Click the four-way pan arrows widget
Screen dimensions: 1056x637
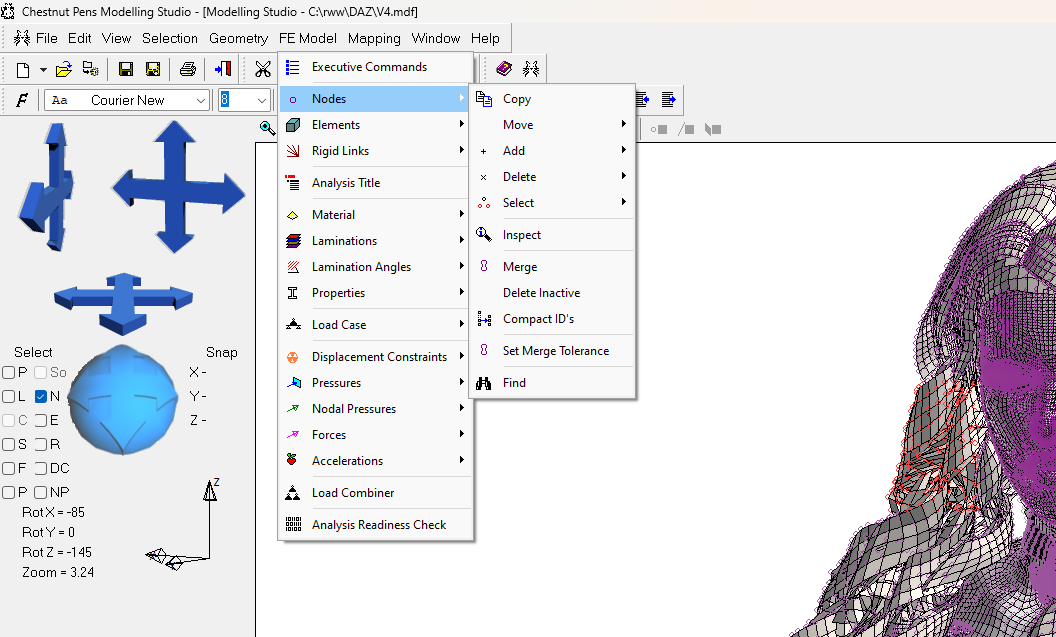[x=178, y=188]
